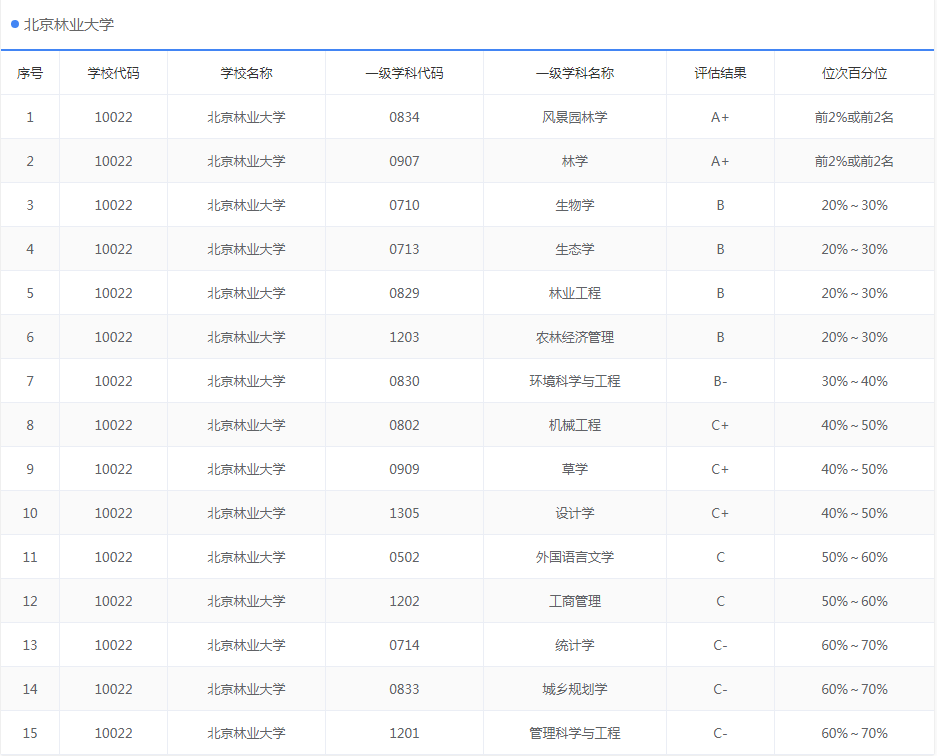Select the 一级学科代码 column header
The width and height of the screenshot is (937, 756).
pyautogui.click(x=403, y=73)
